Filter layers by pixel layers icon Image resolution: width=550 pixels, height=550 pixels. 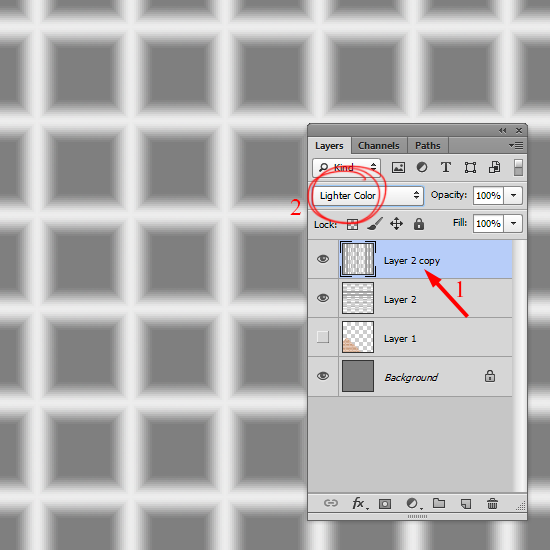398,167
